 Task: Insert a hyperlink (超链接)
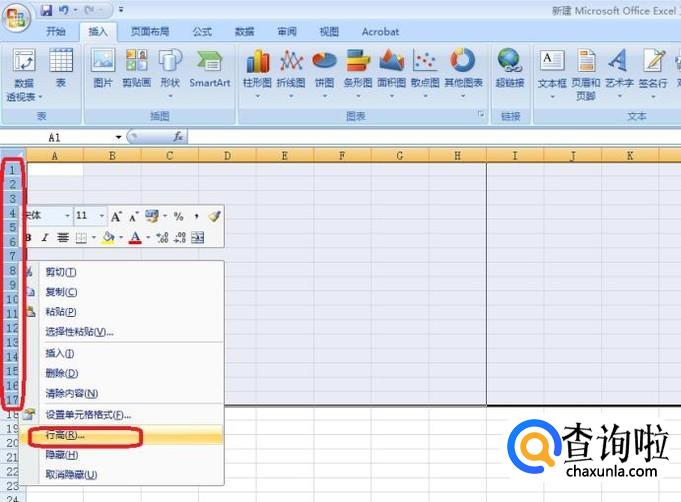(x=510, y=69)
